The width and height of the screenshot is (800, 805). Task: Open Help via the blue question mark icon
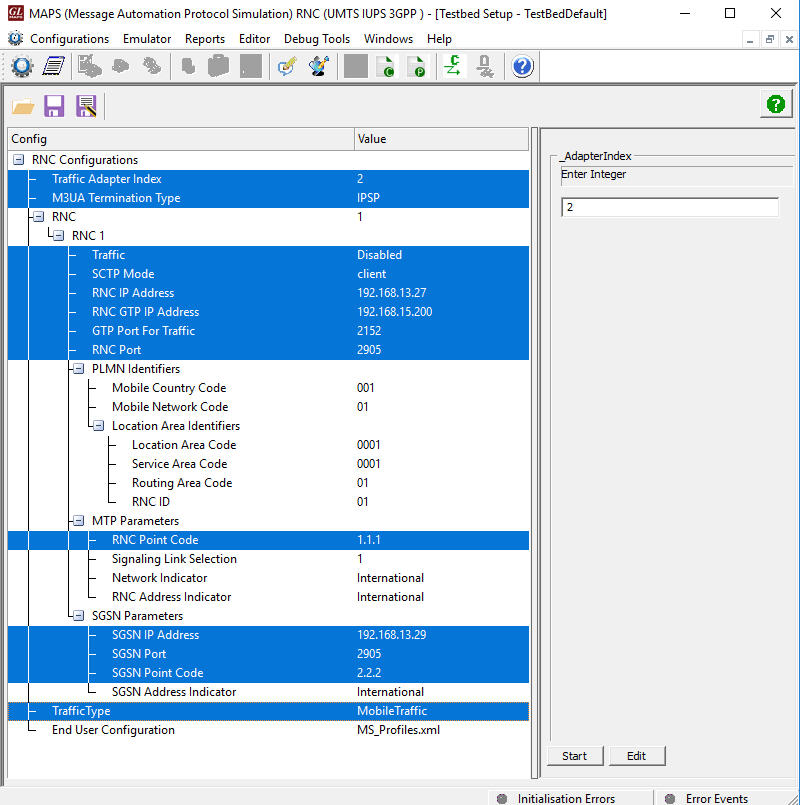coord(521,66)
